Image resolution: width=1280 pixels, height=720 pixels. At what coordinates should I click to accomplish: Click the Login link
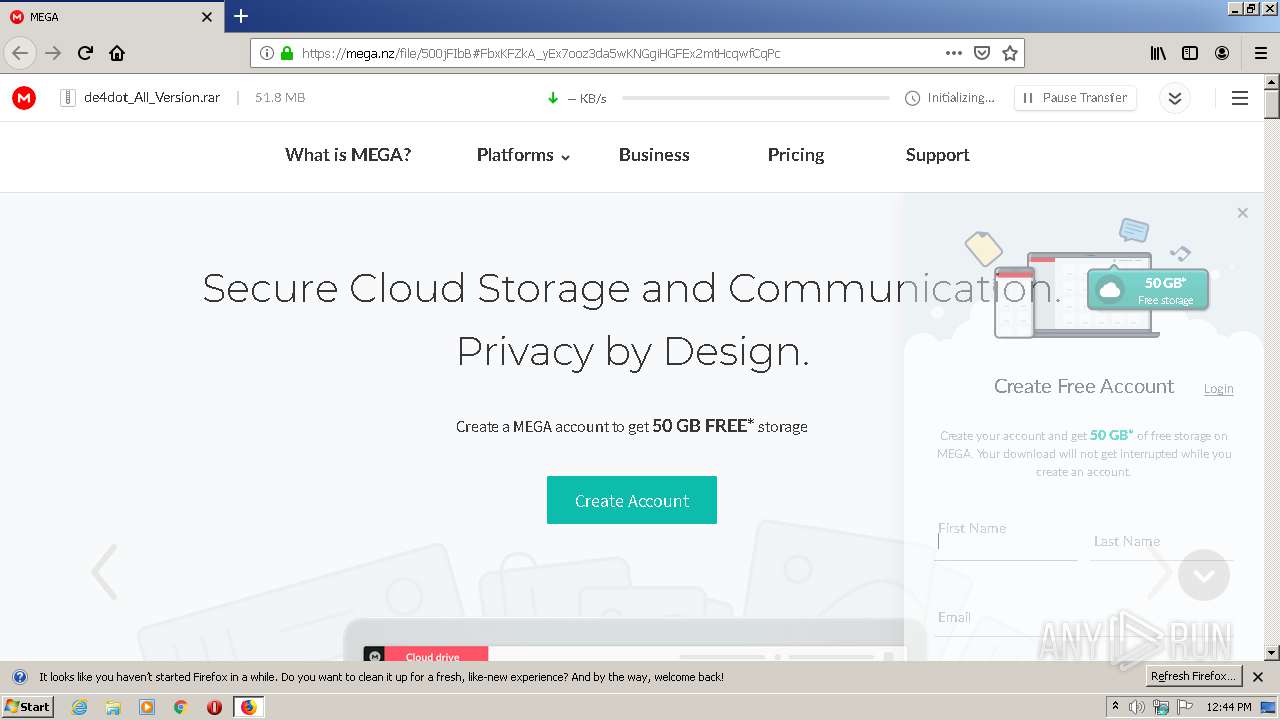pyautogui.click(x=1218, y=389)
